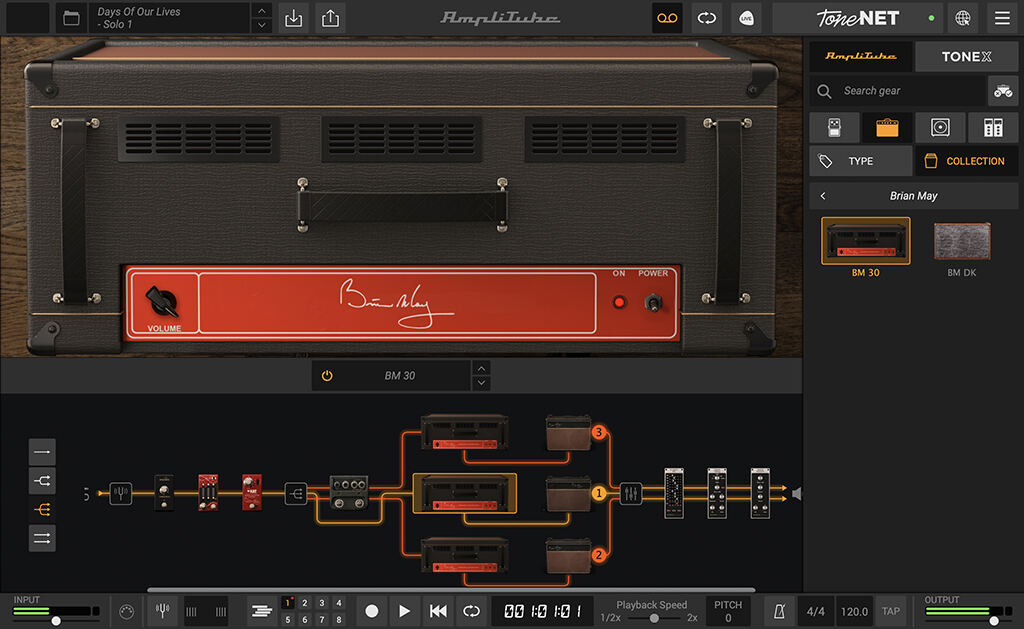Viewport: 1024px width, 629px height.
Task: Open the Looper in the top toolbar
Action: click(667, 18)
